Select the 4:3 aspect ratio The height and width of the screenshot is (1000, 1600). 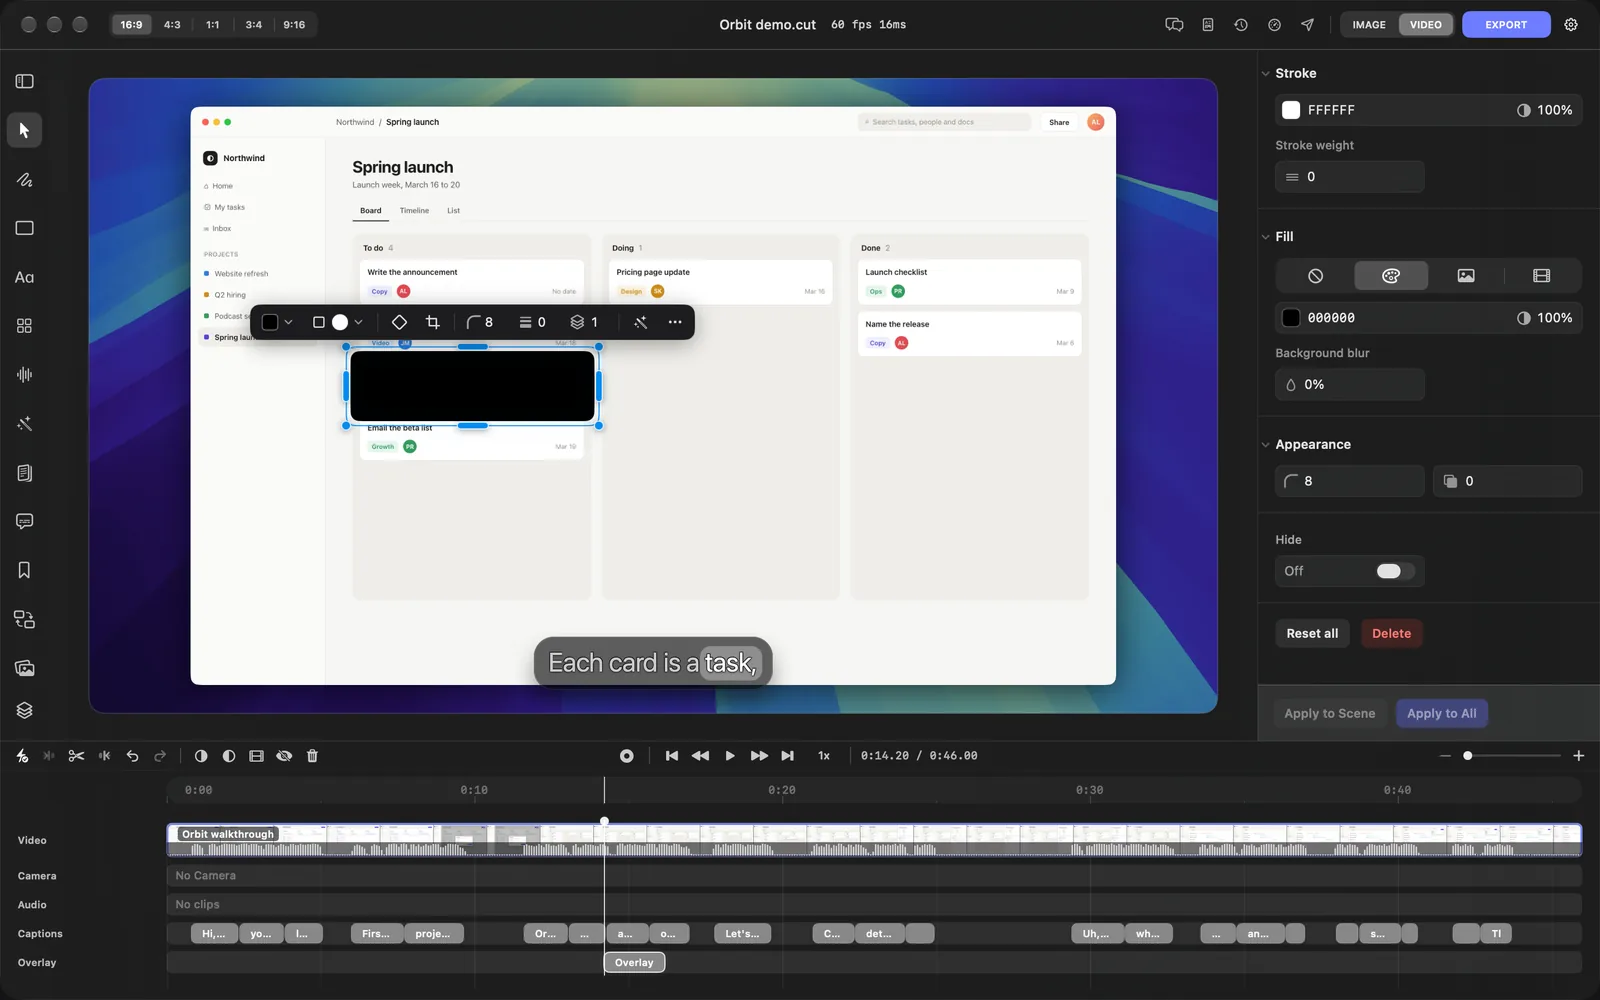coord(172,25)
